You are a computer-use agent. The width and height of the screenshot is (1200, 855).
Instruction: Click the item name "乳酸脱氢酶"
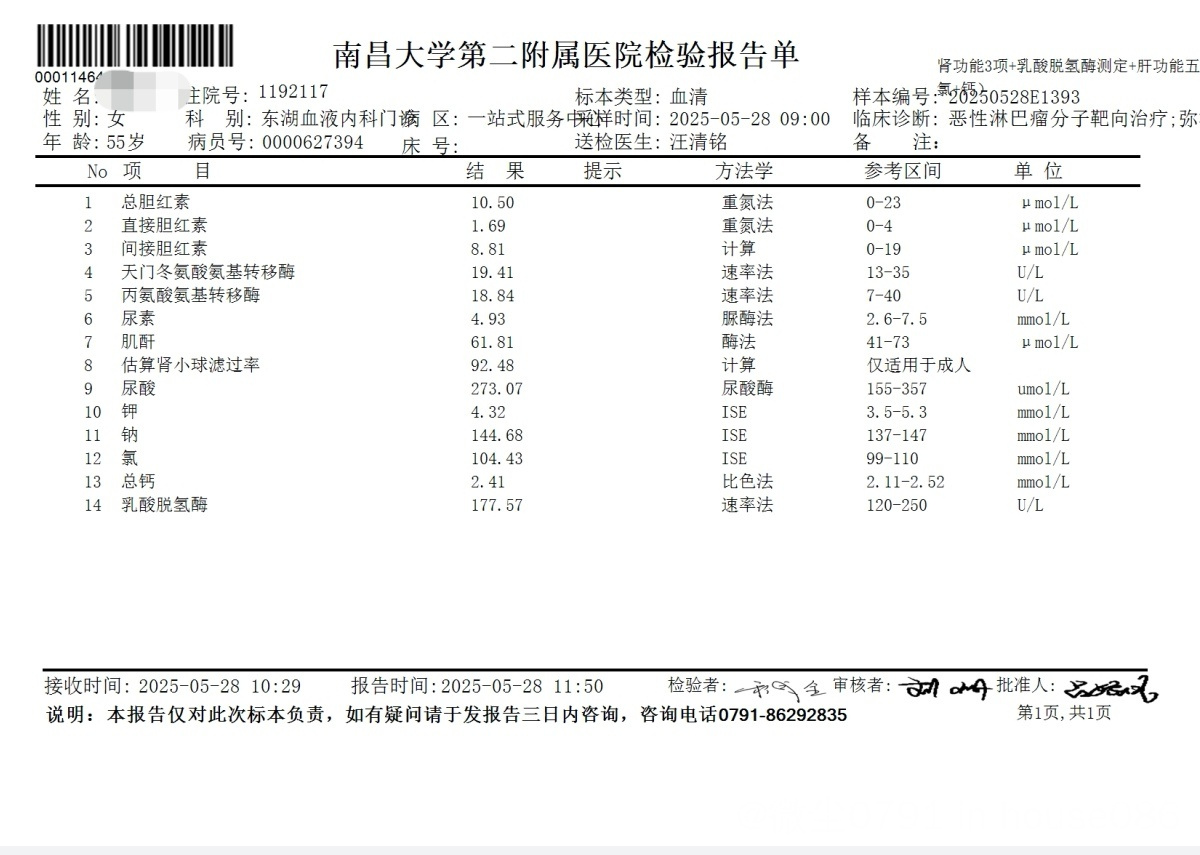[x=165, y=504]
